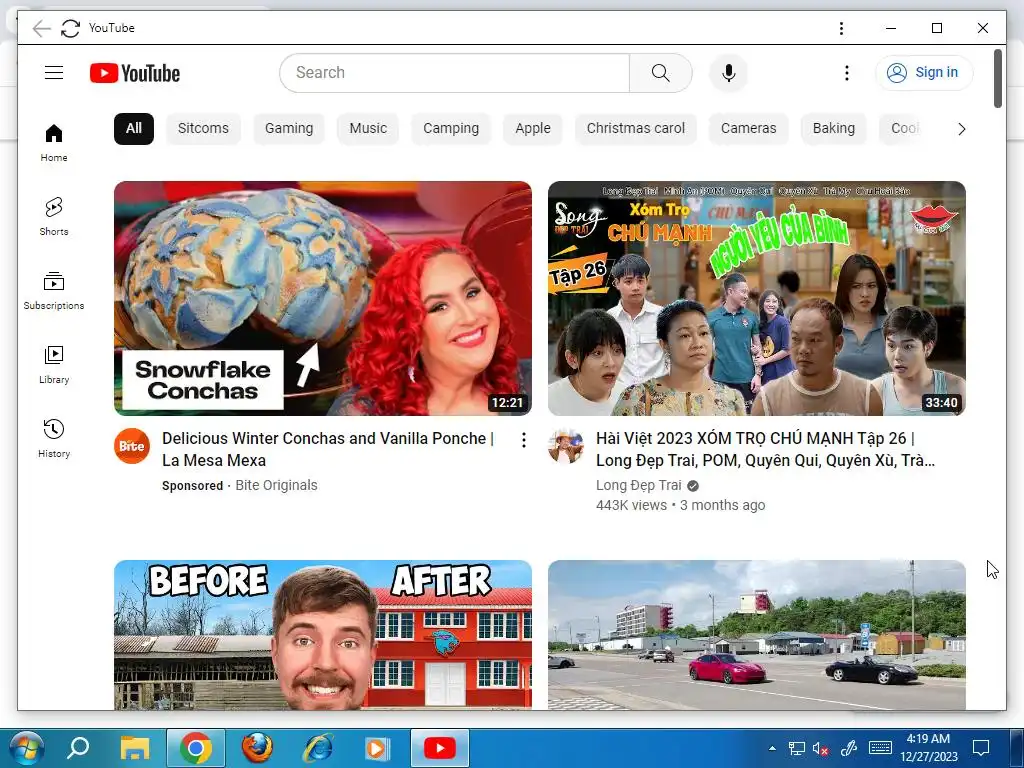Open the notification center icon
Viewport: 1024px width, 768px height.
(x=981, y=748)
